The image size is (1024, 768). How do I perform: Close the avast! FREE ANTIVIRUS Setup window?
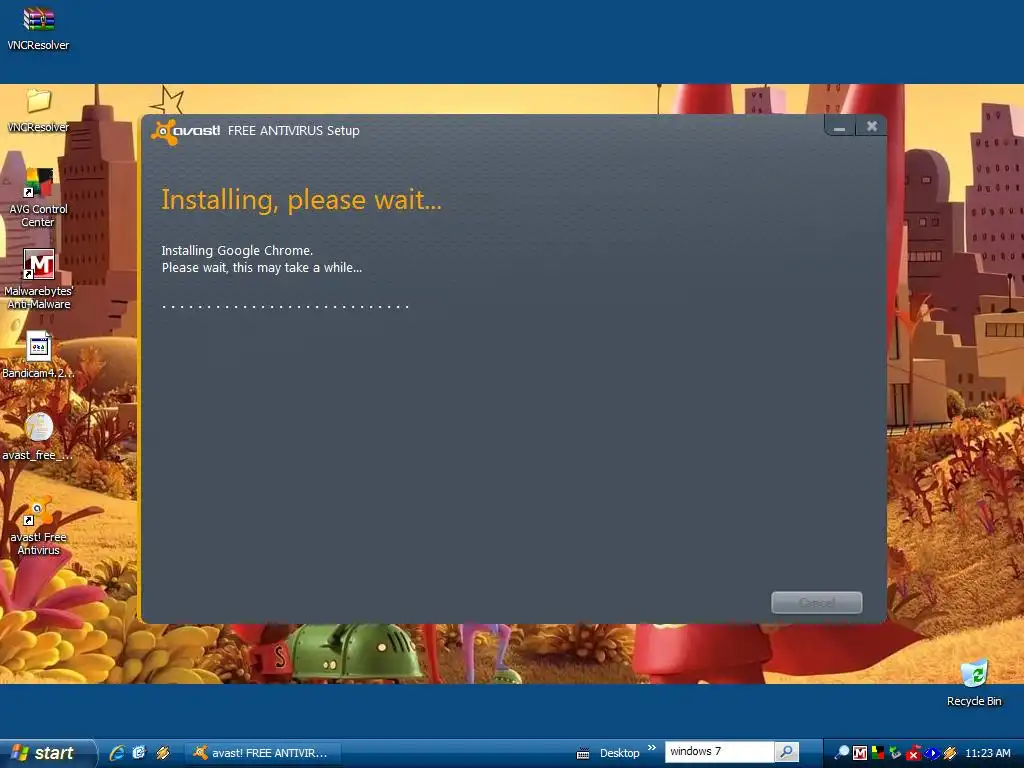click(872, 126)
